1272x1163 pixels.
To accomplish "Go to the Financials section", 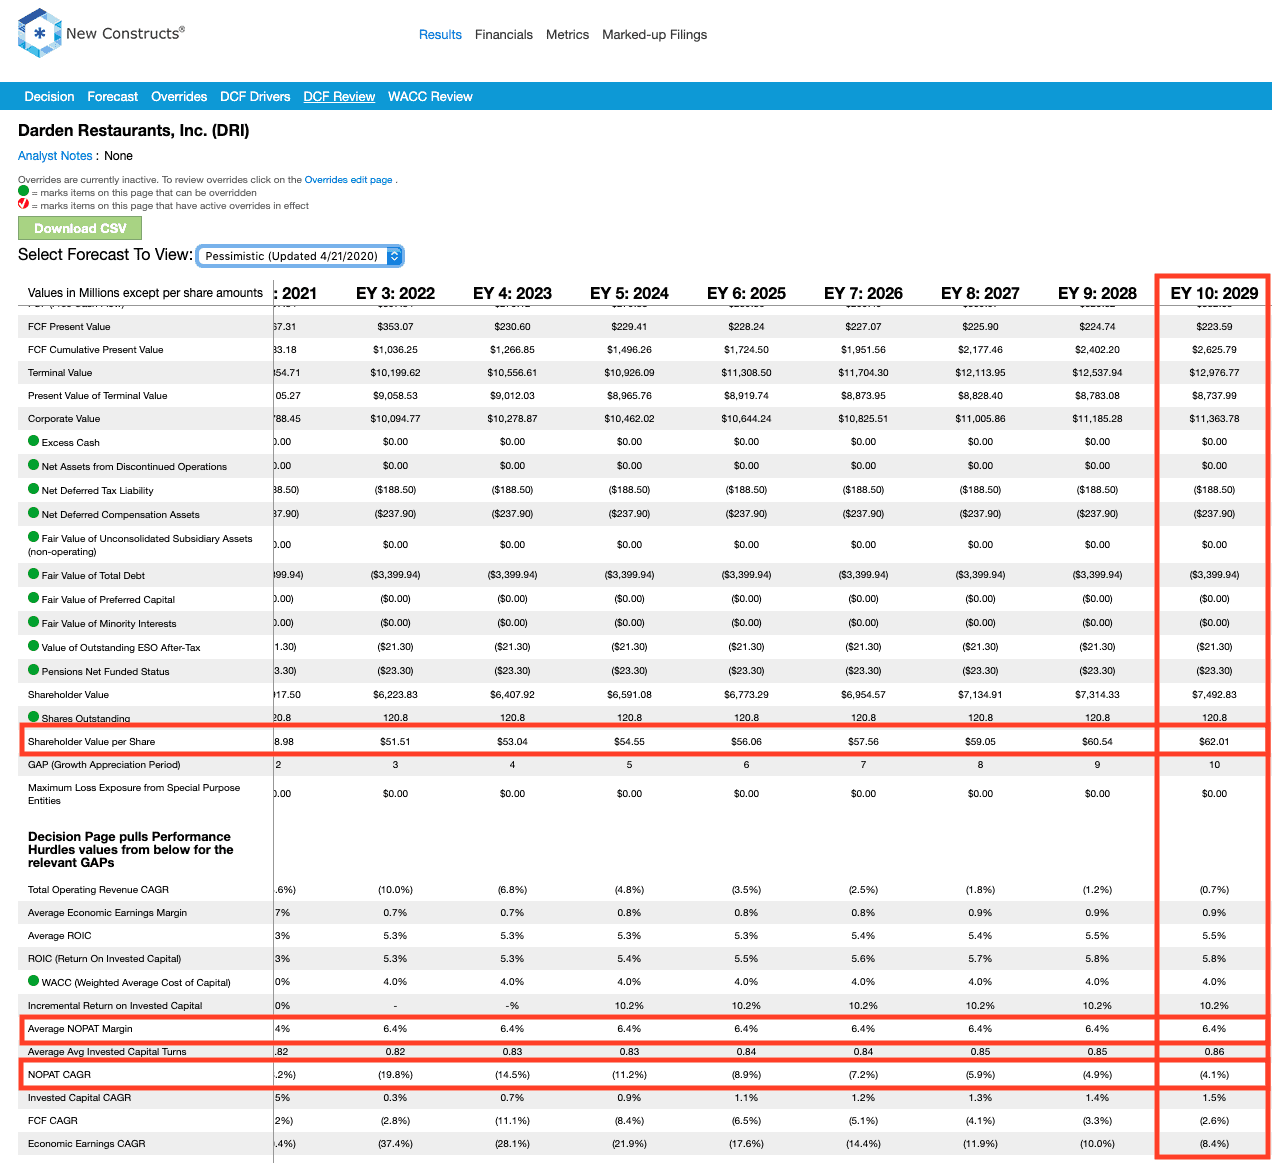I will click(504, 34).
